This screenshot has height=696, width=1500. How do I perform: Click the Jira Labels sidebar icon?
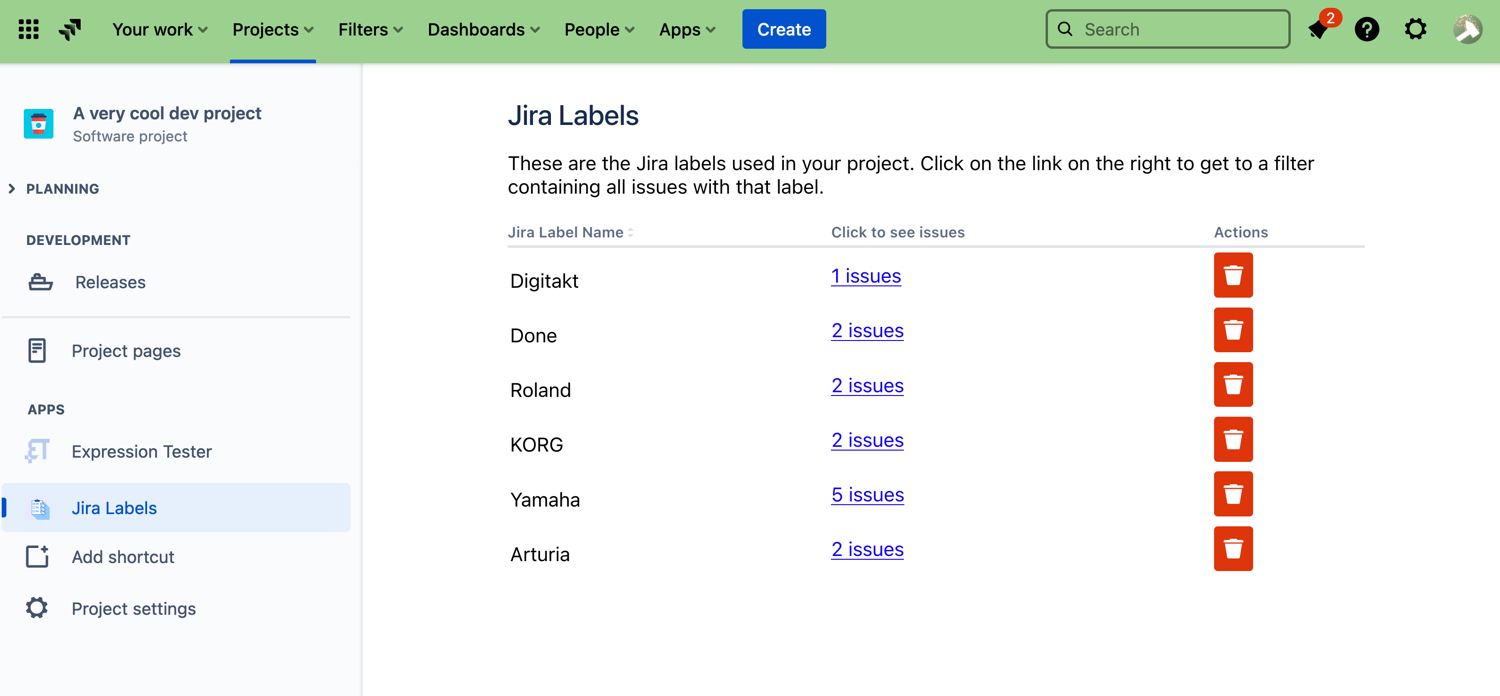[x=39, y=508]
